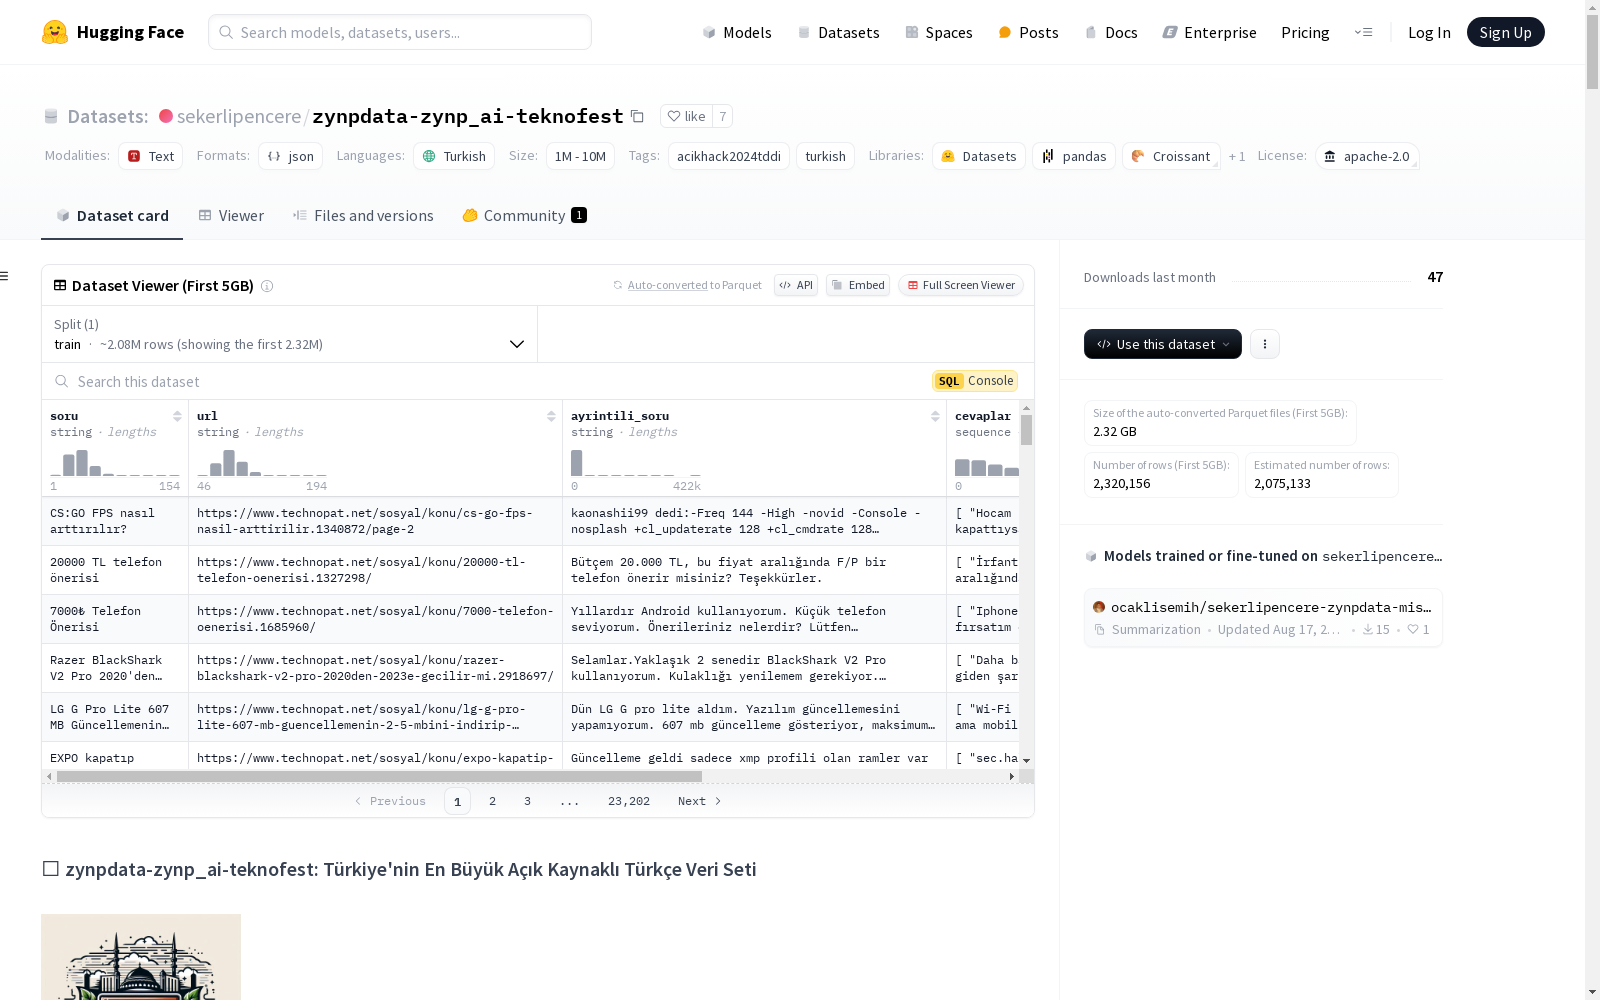Sort by the url column
Viewport: 1600px width, 1000px height.
[x=551, y=416]
